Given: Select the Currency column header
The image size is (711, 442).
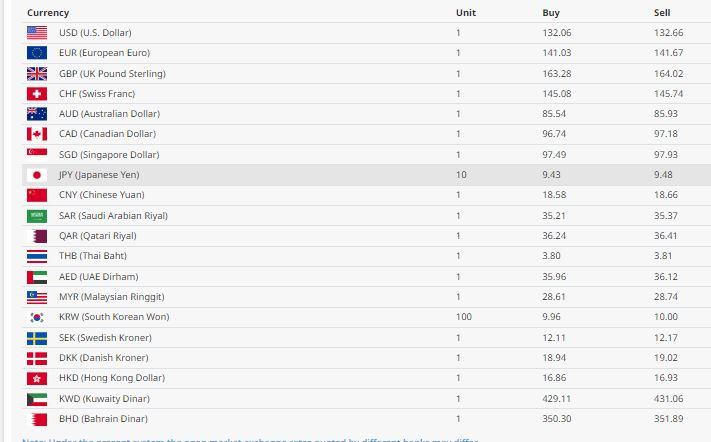Looking at the screenshot, I should click(x=48, y=13).
